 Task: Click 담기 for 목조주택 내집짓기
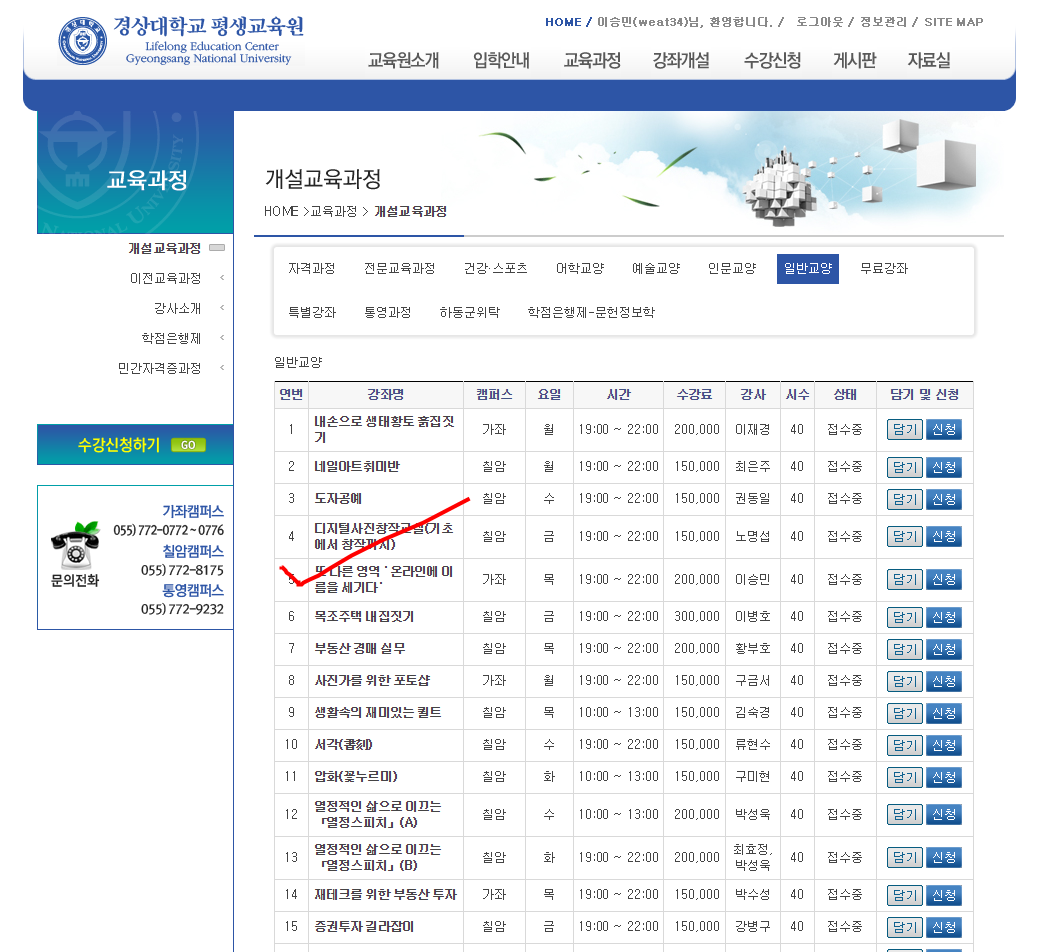[905, 617]
